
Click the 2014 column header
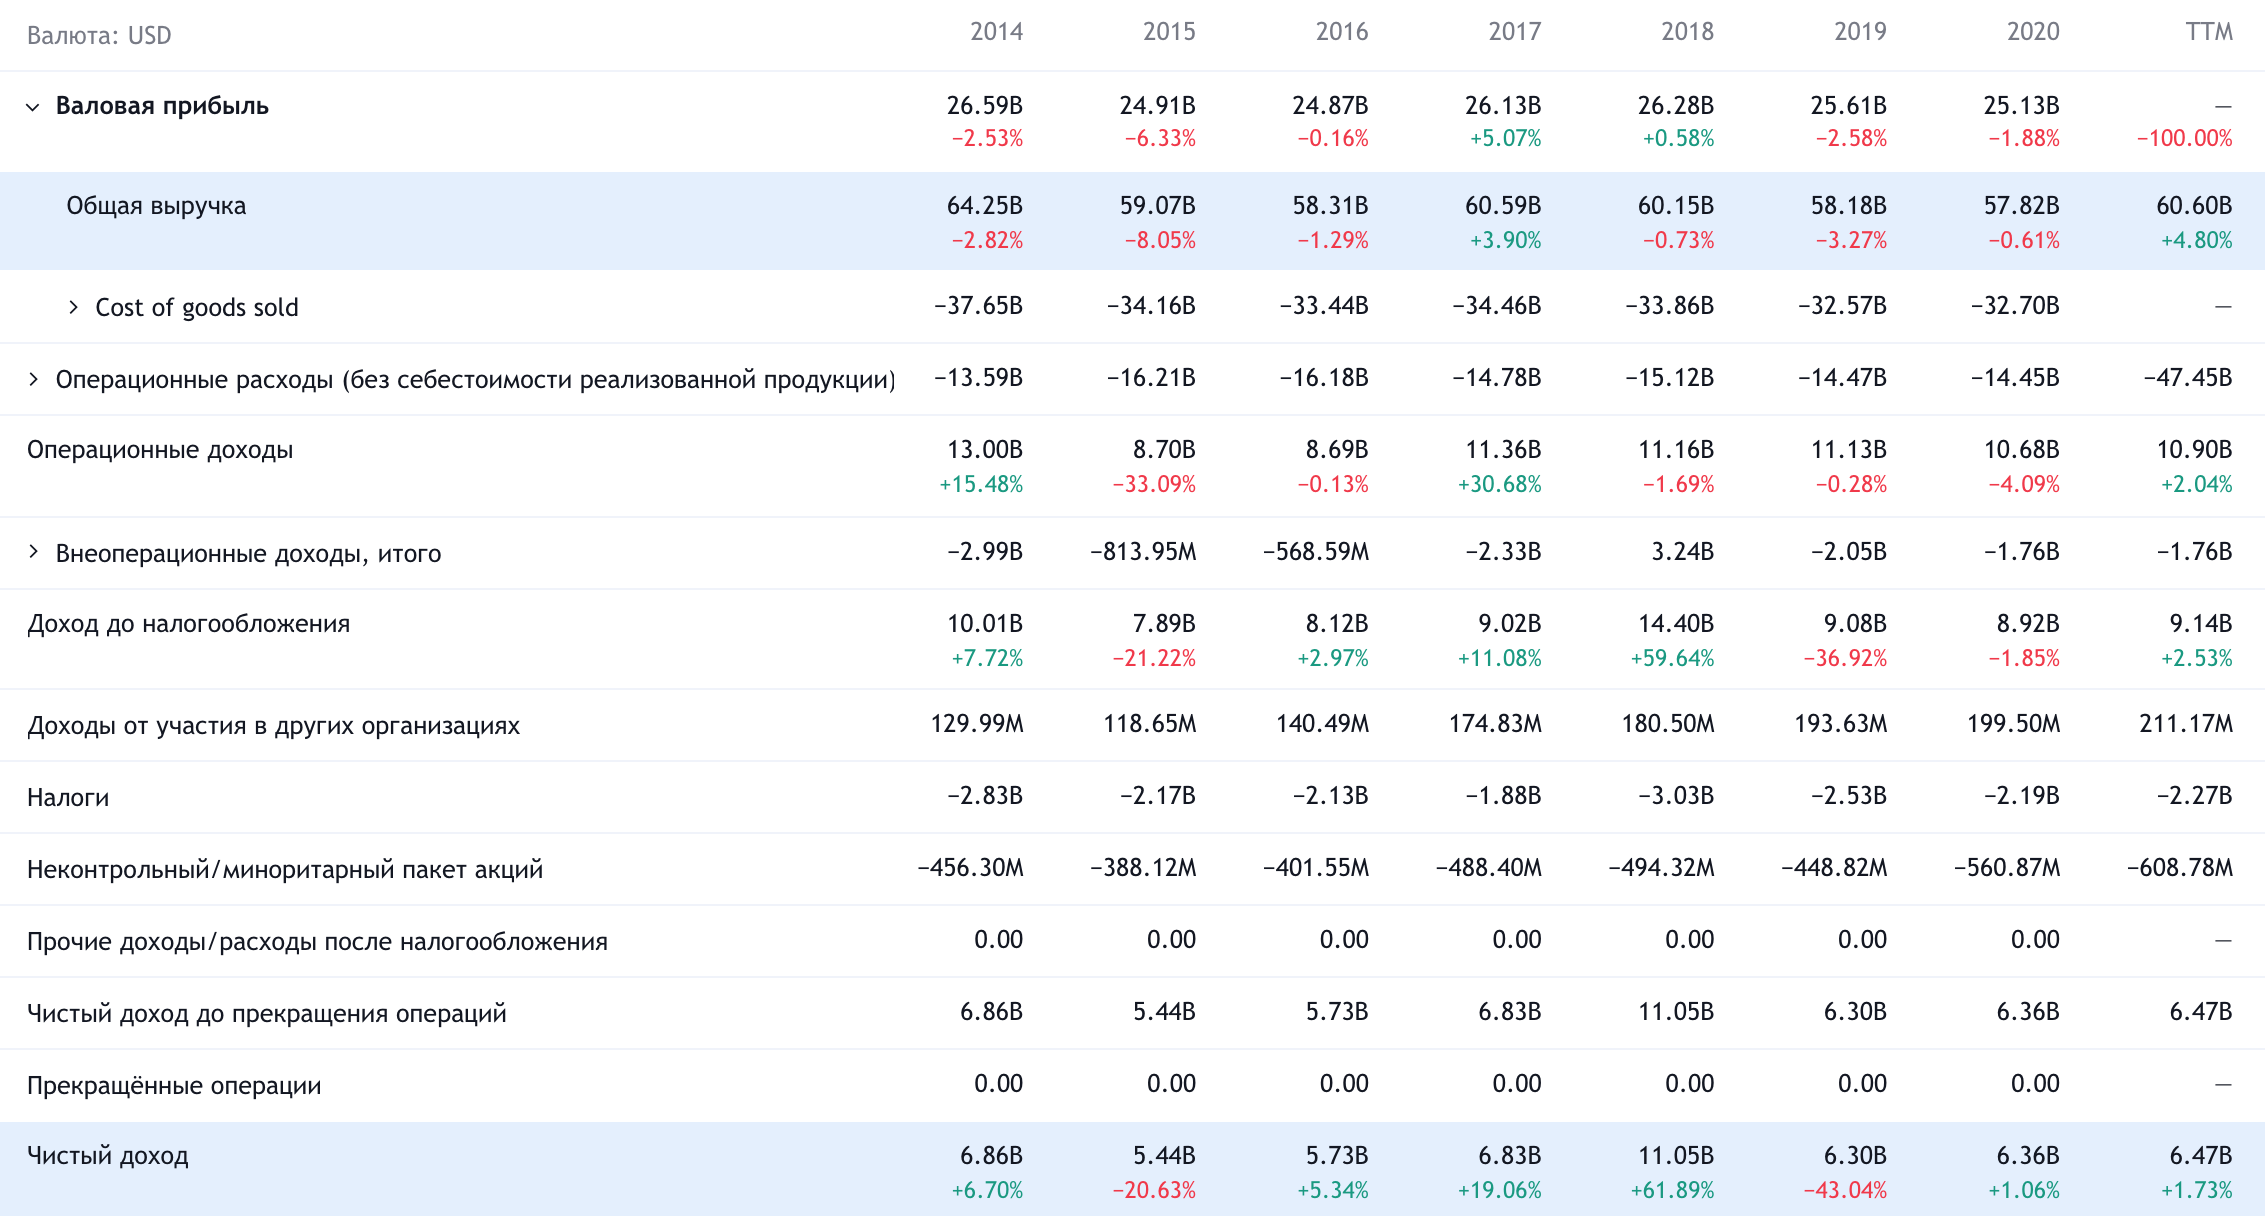(x=997, y=32)
